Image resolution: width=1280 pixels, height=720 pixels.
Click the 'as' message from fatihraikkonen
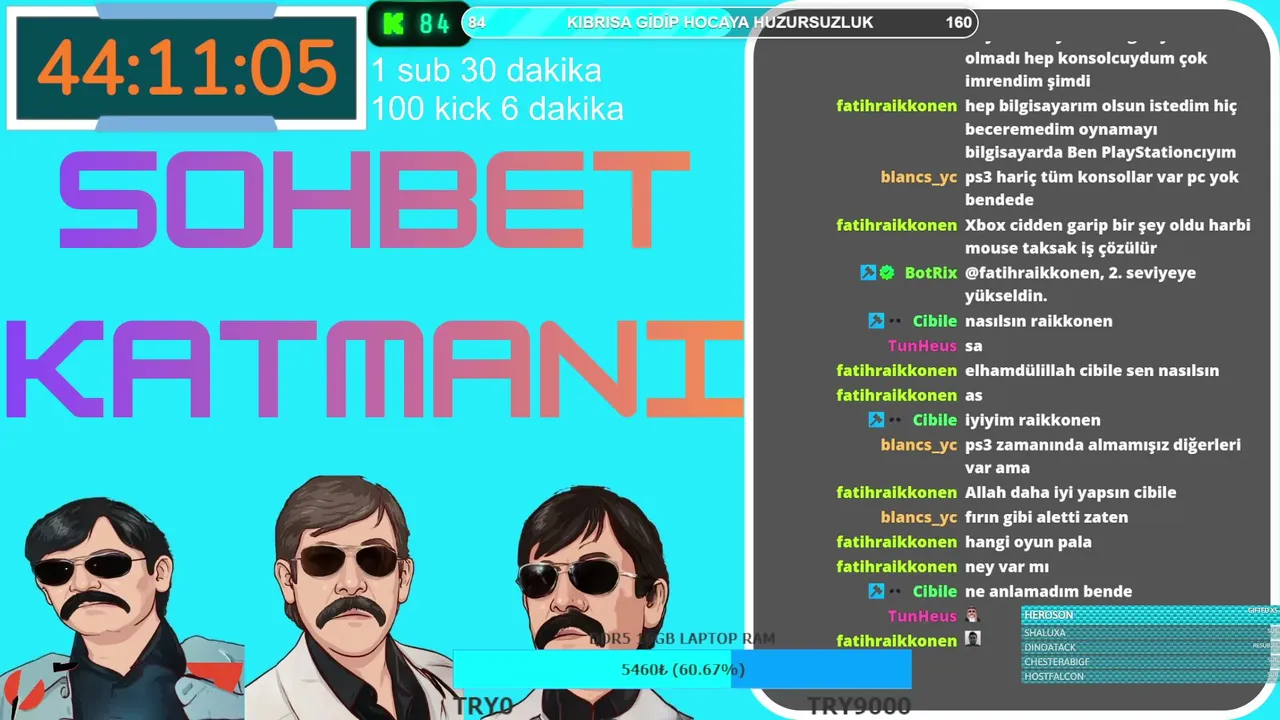[974, 395]
